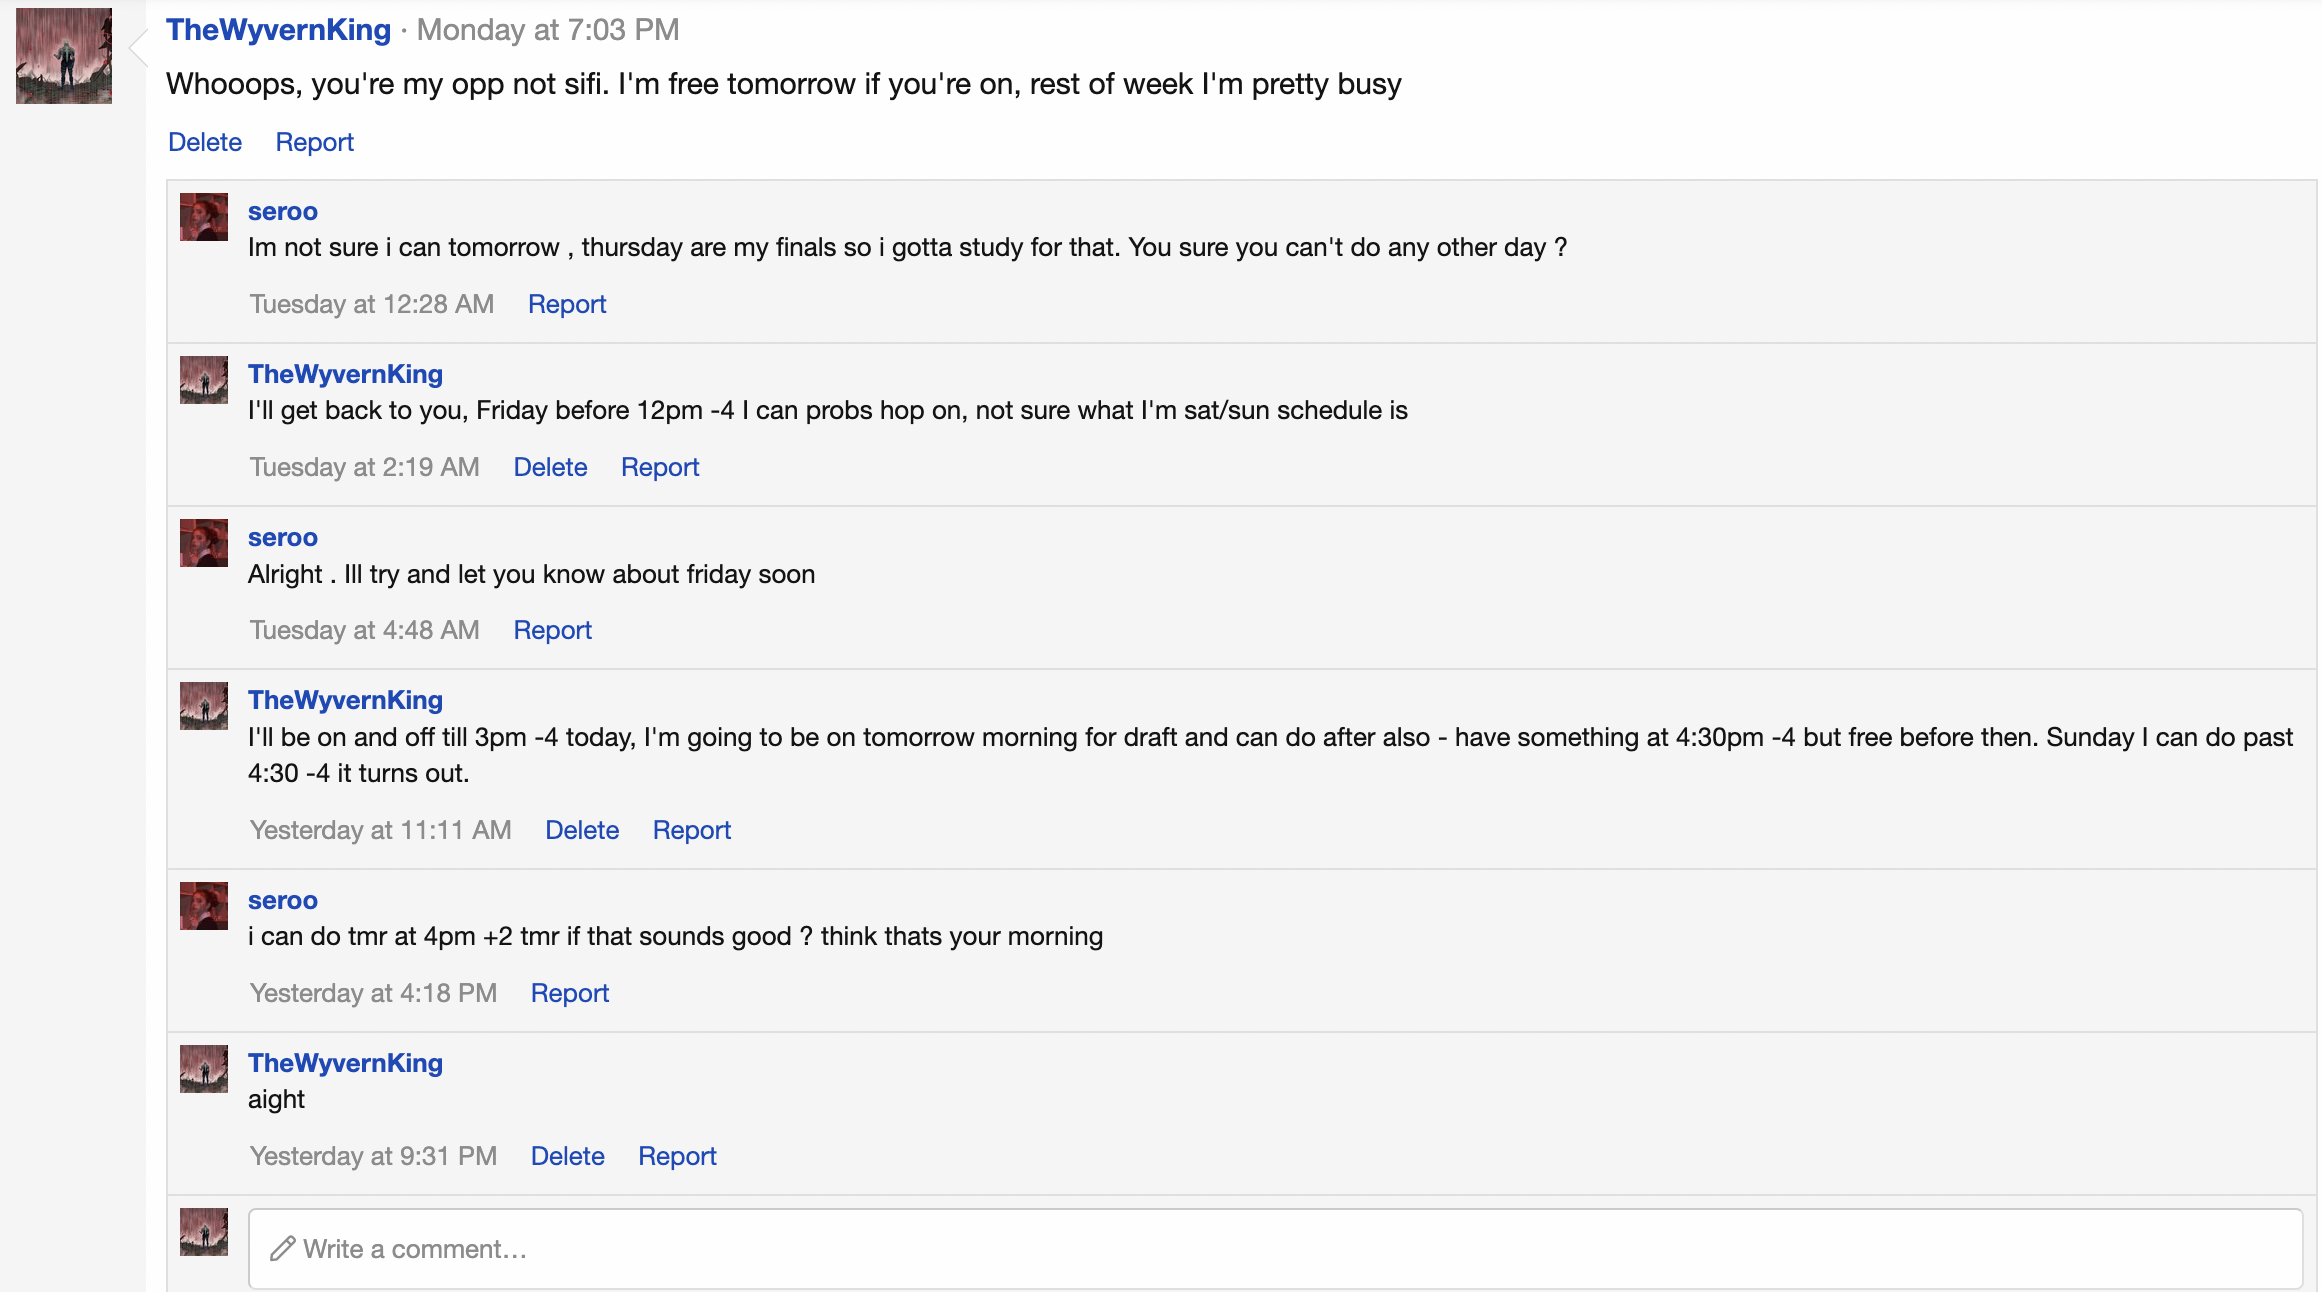Click the pencil icon in the comment box
Image resolution: width=2322 pixels, height=1292 pixels.
(x=282, y=1248)
